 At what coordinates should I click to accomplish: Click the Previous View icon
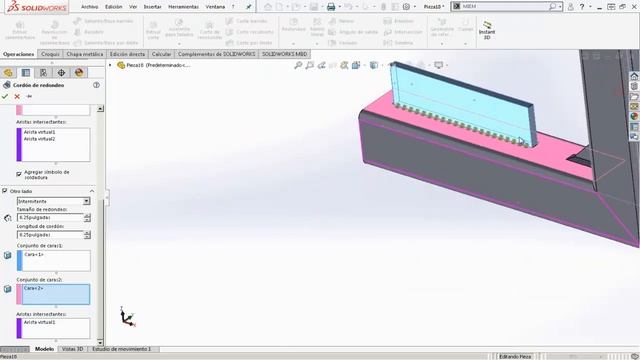click(322, 65)
